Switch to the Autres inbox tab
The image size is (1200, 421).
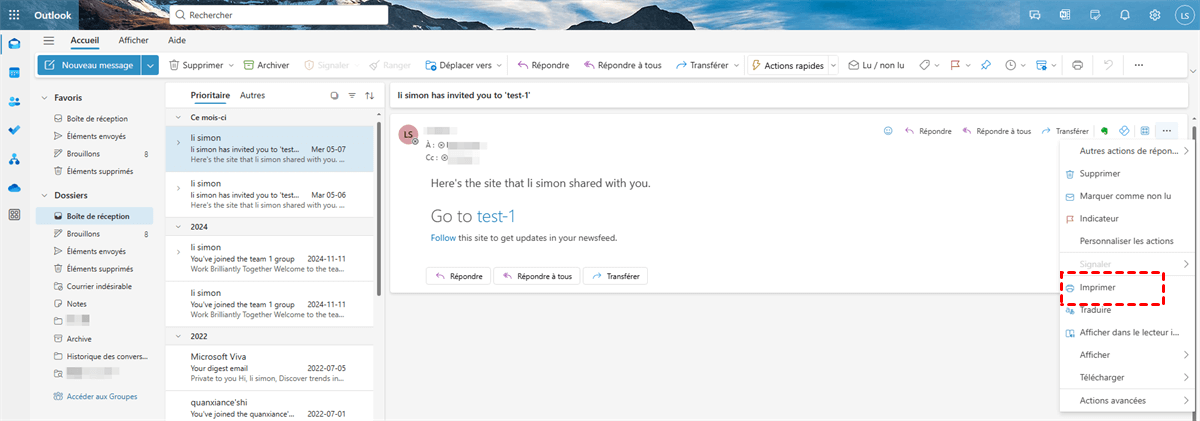click(253, 96)
